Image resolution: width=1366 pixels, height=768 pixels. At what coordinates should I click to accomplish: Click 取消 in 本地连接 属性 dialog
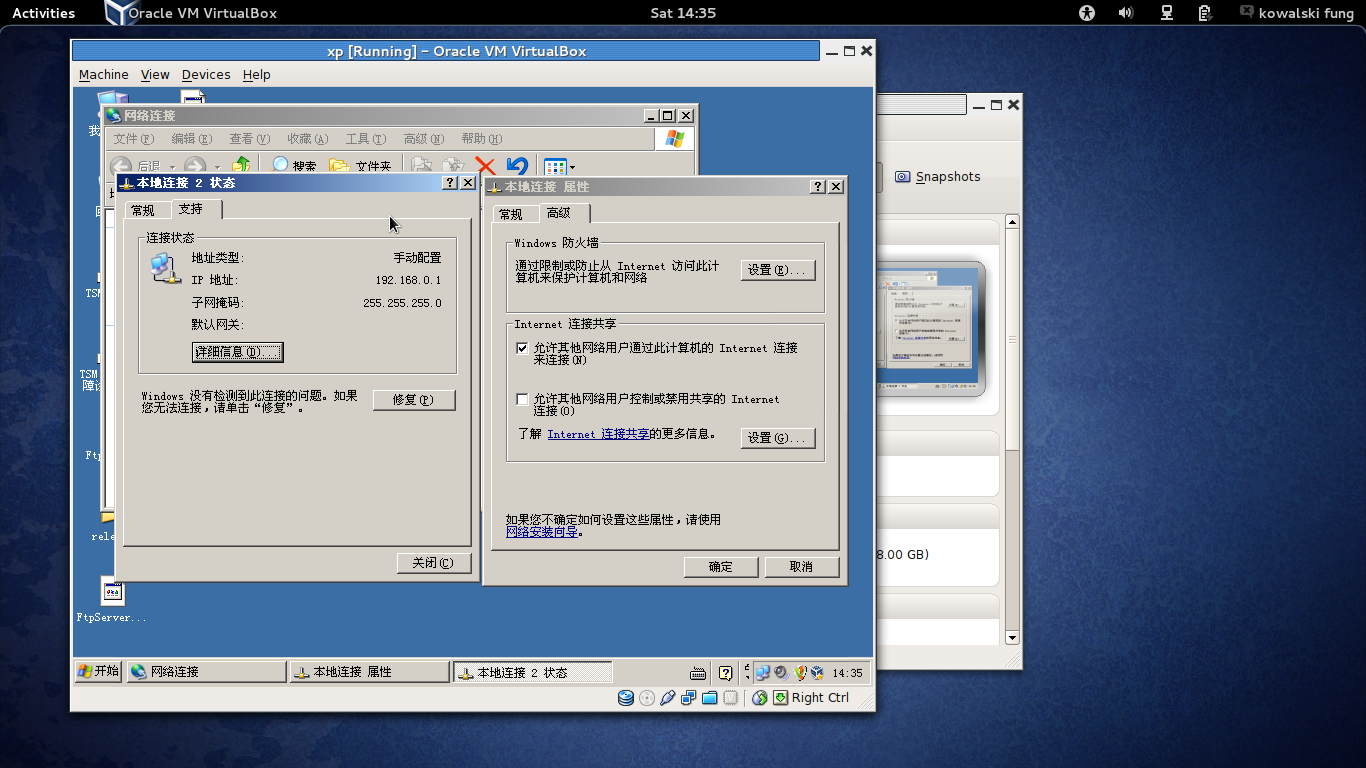(x=802, y=567)
